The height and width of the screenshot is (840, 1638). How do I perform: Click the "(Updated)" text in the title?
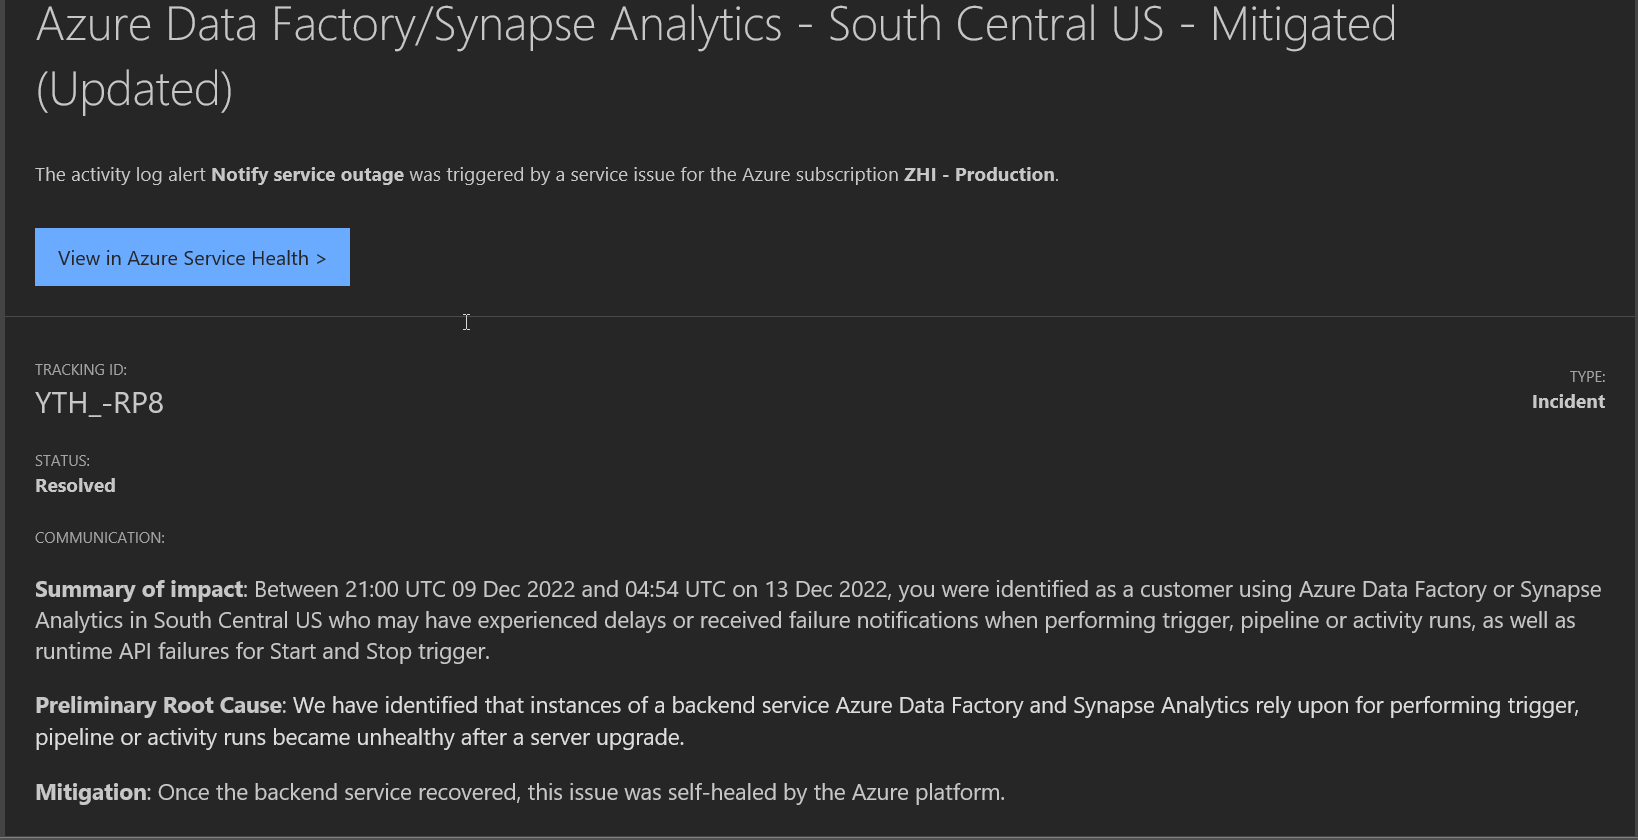[134, 90]
